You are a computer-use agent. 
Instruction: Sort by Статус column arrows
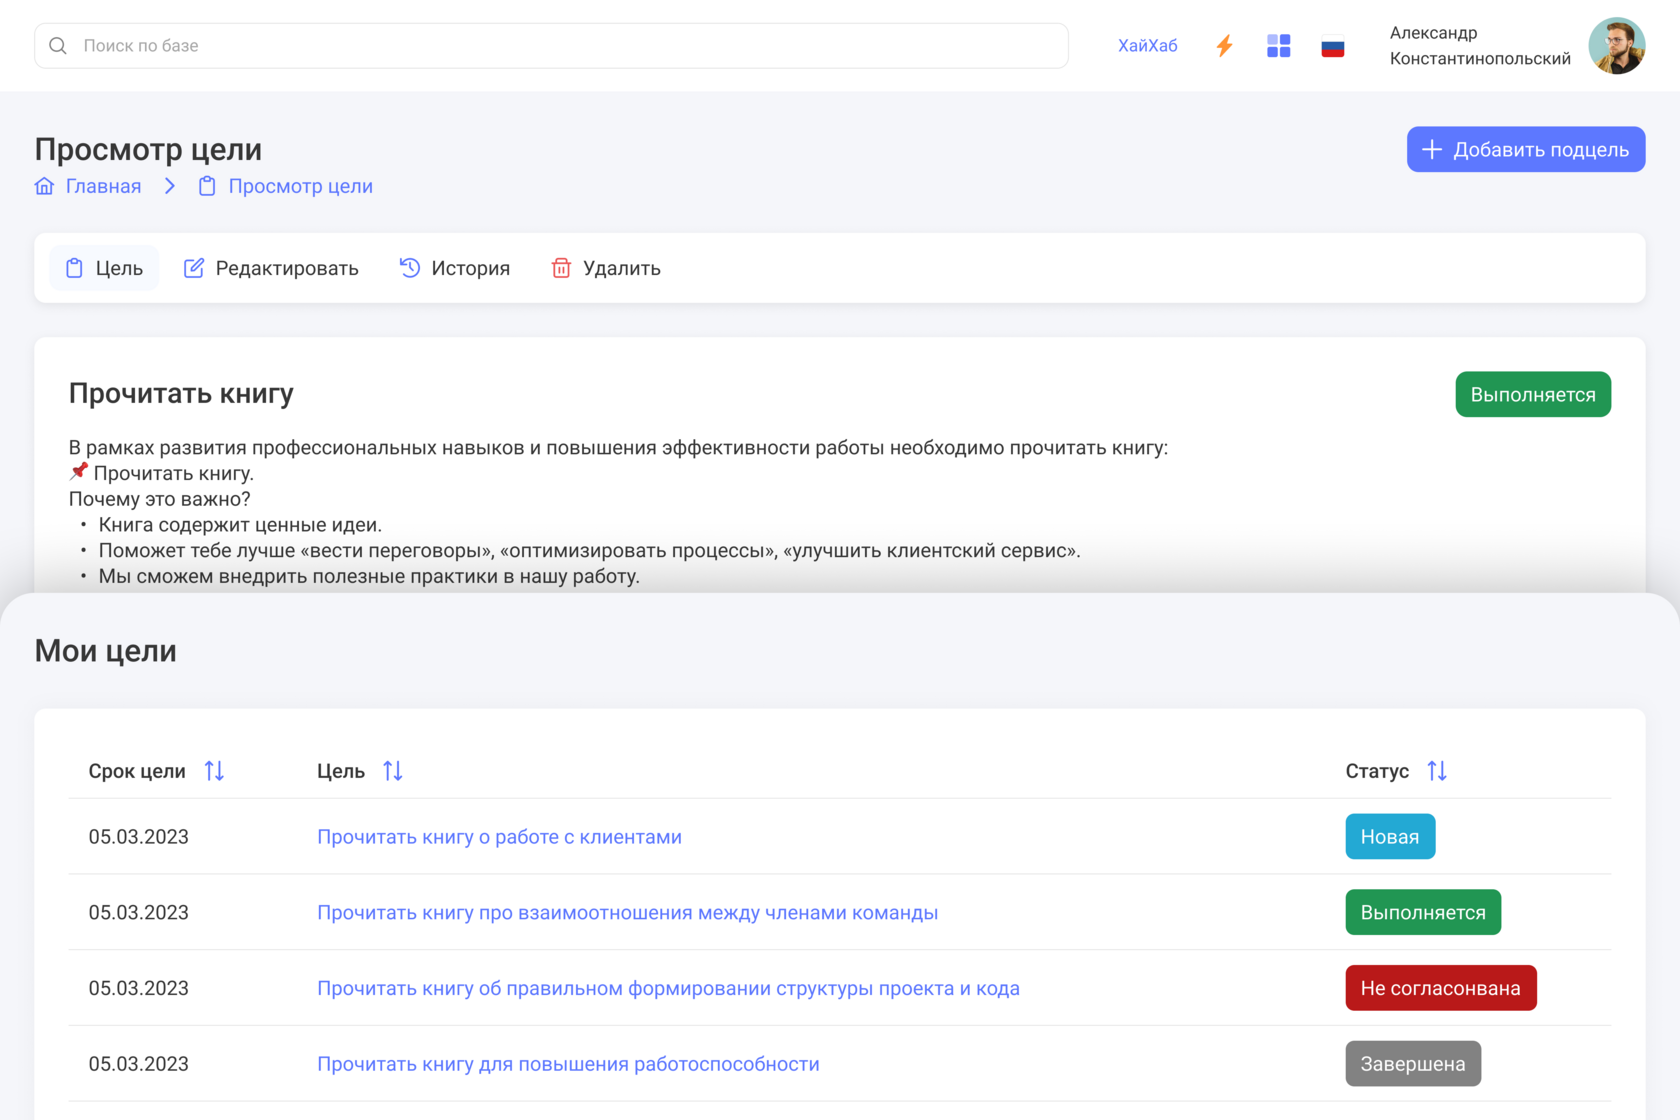tap(1437, 771)
